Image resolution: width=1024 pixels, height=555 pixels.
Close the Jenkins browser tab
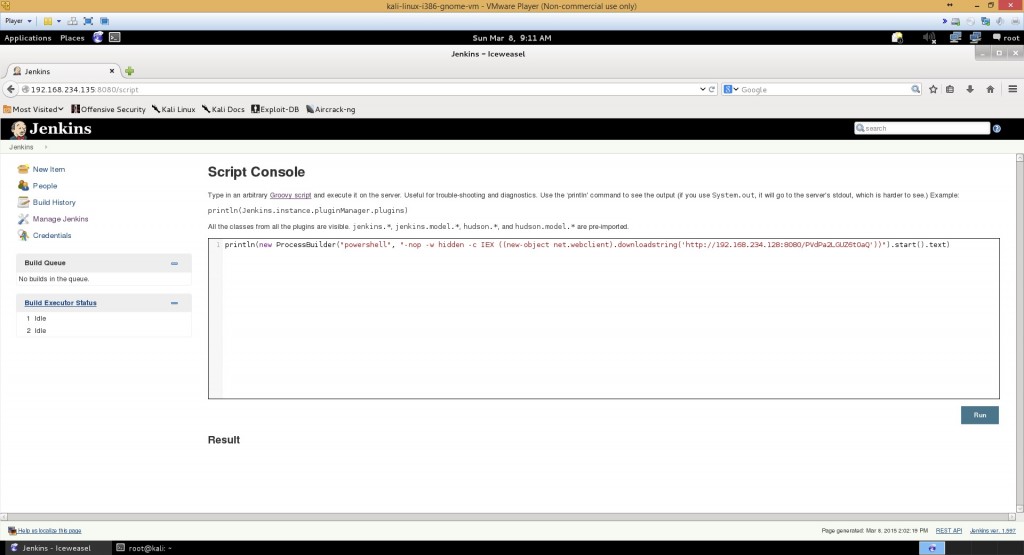click(x=112, y=71)
